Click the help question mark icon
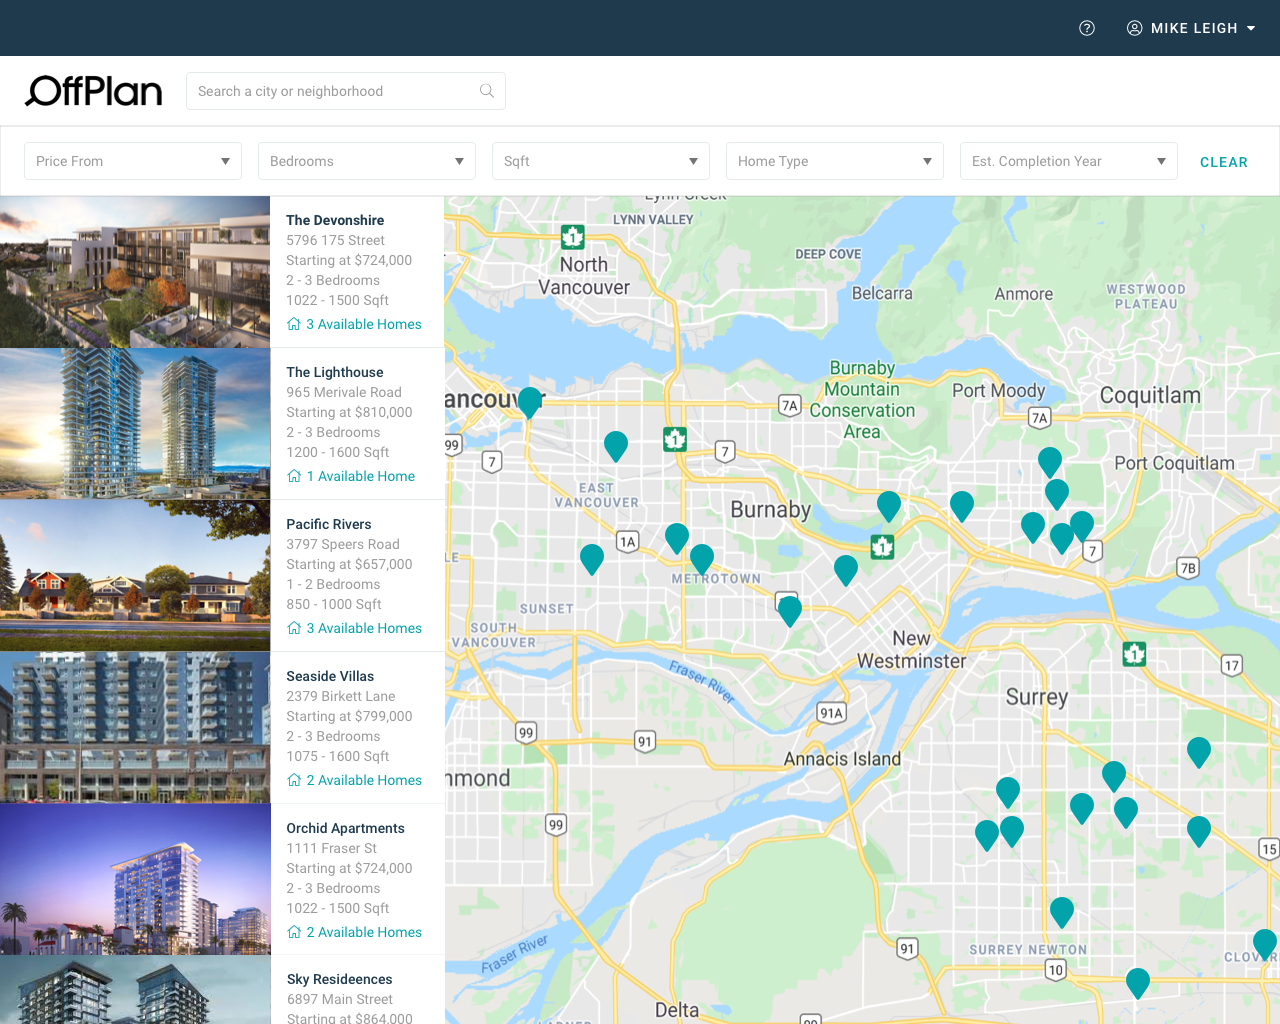 [1087, 28]
